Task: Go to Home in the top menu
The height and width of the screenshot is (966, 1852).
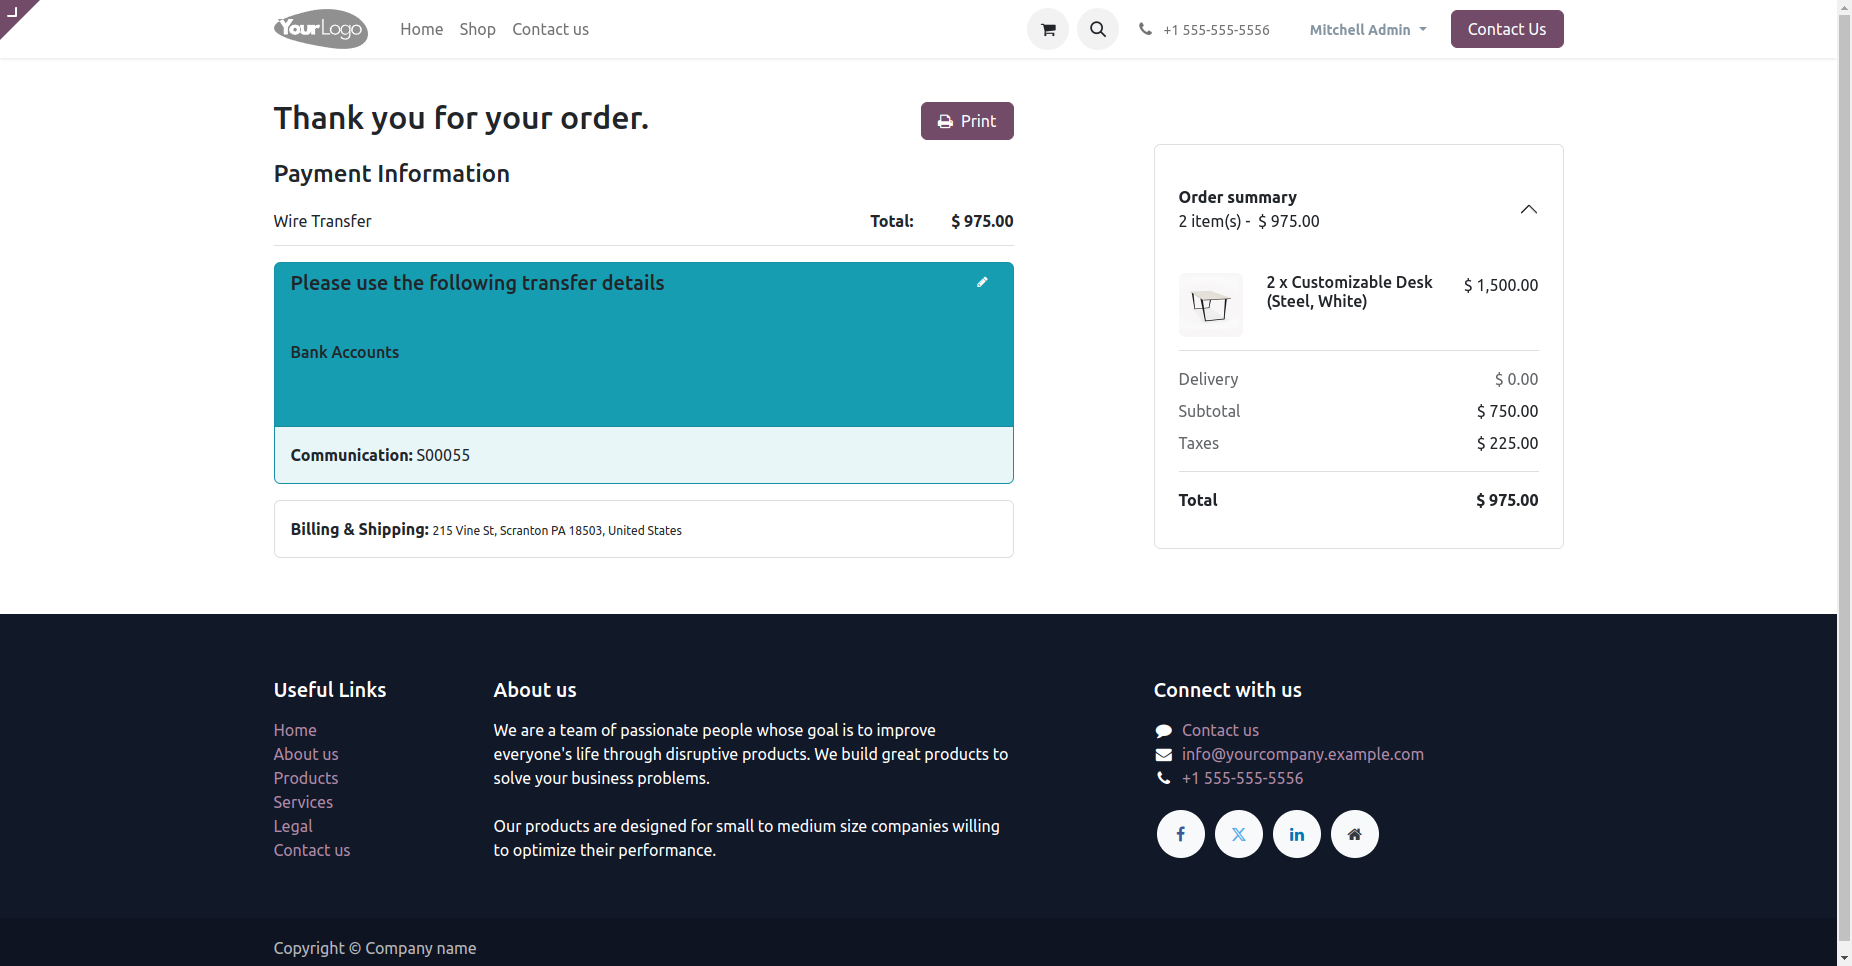Action: point(421,29)
